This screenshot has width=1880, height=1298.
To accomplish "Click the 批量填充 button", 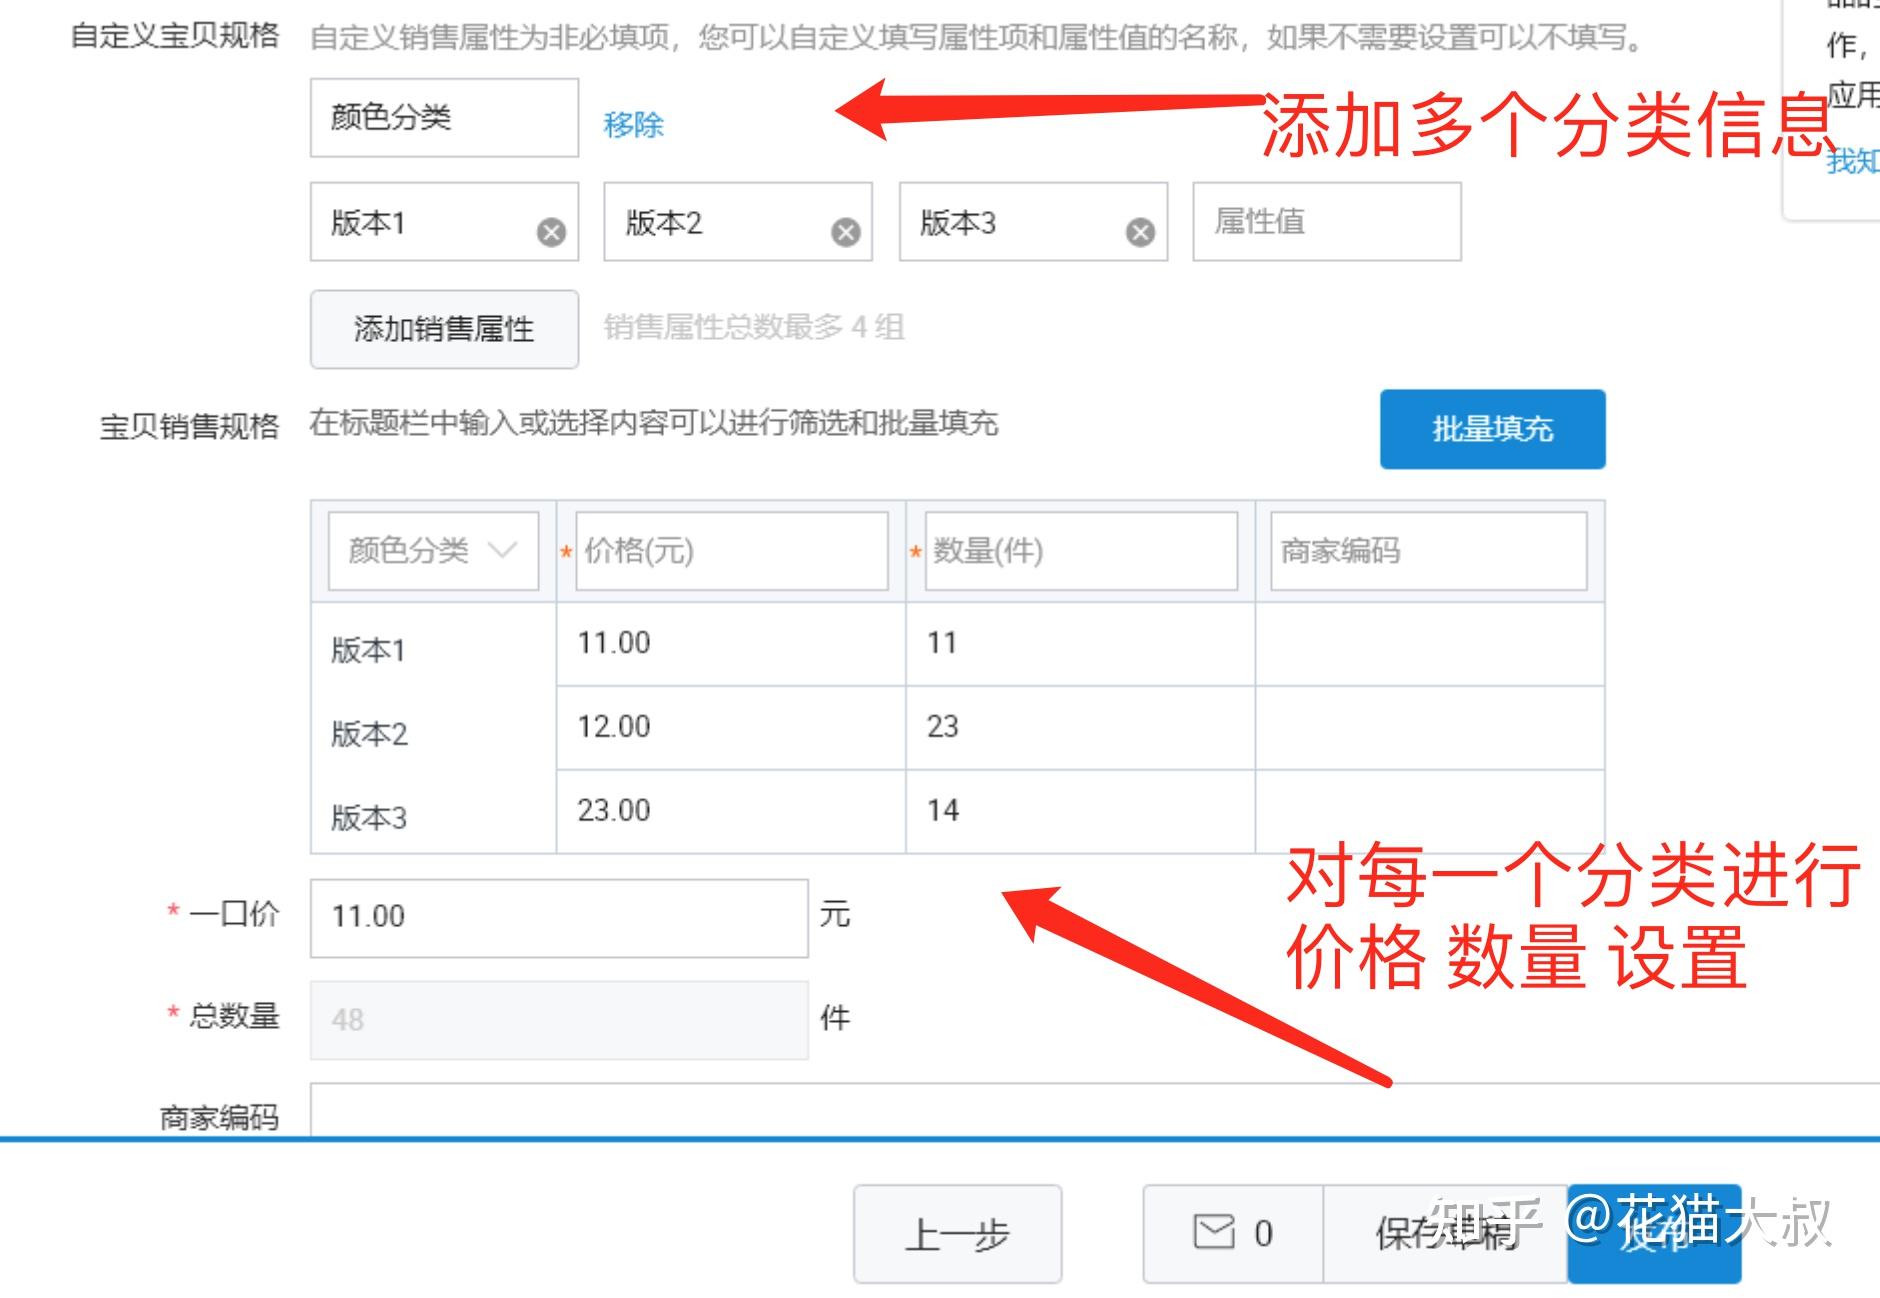I will (1492, 429).
